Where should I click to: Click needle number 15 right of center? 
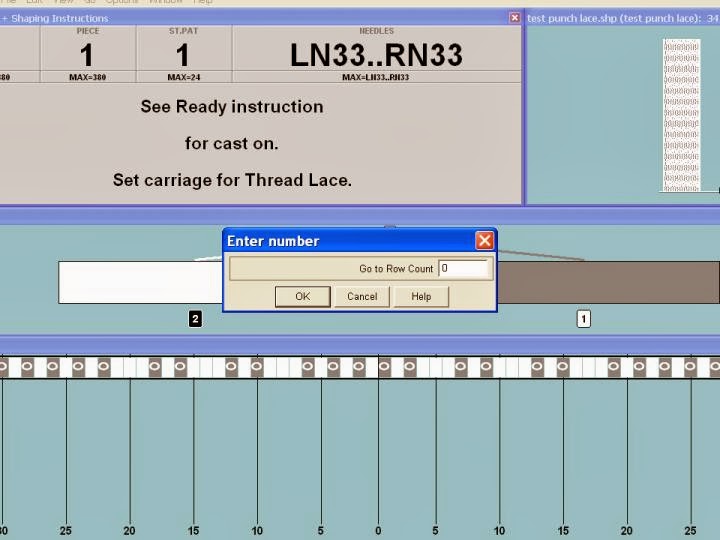(563, 531)
